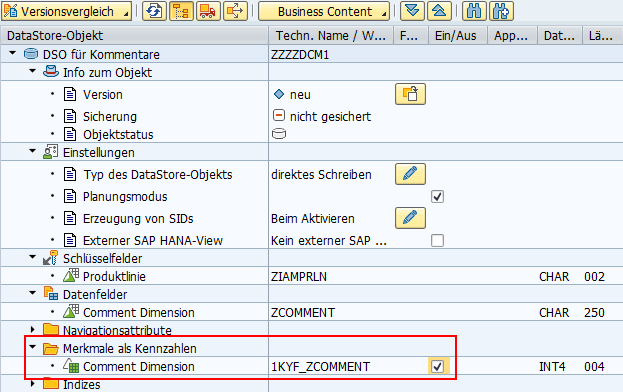Expand the Navigationsattribute folder
Image resolution: width=623 pixels, height=392 pixels.
[x=33, y=329]
